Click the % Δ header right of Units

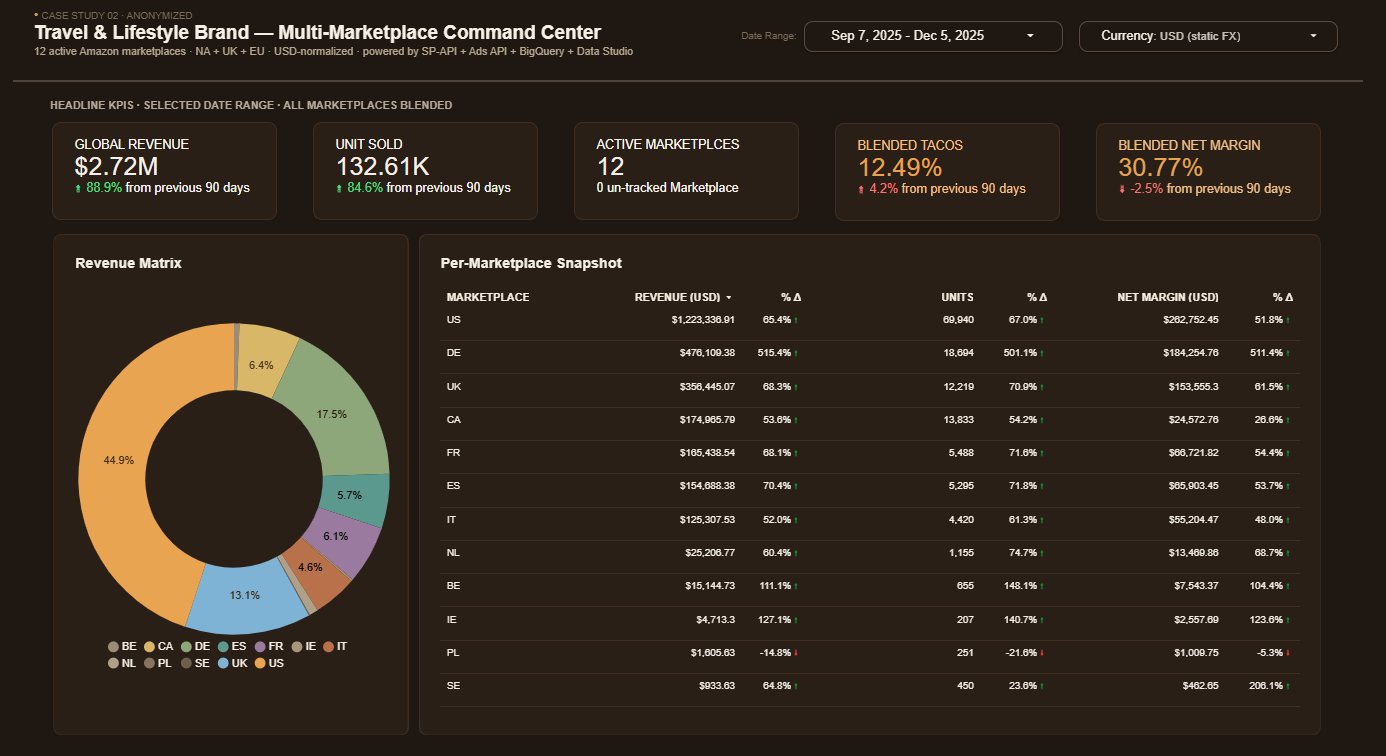(1037, 297)
